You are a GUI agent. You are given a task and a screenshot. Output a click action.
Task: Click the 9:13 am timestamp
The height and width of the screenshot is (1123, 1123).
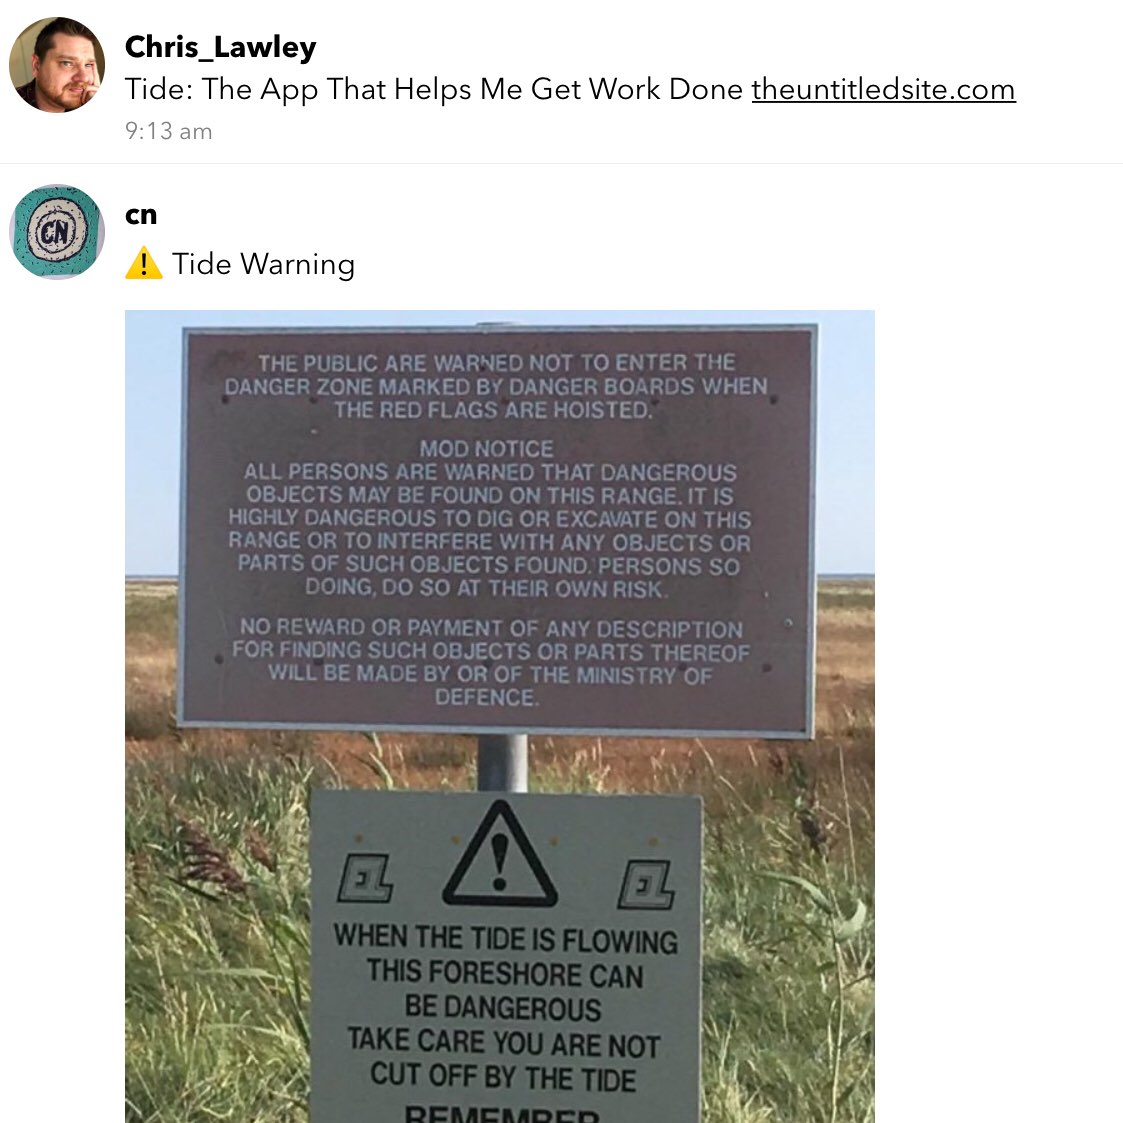(168, 131)
